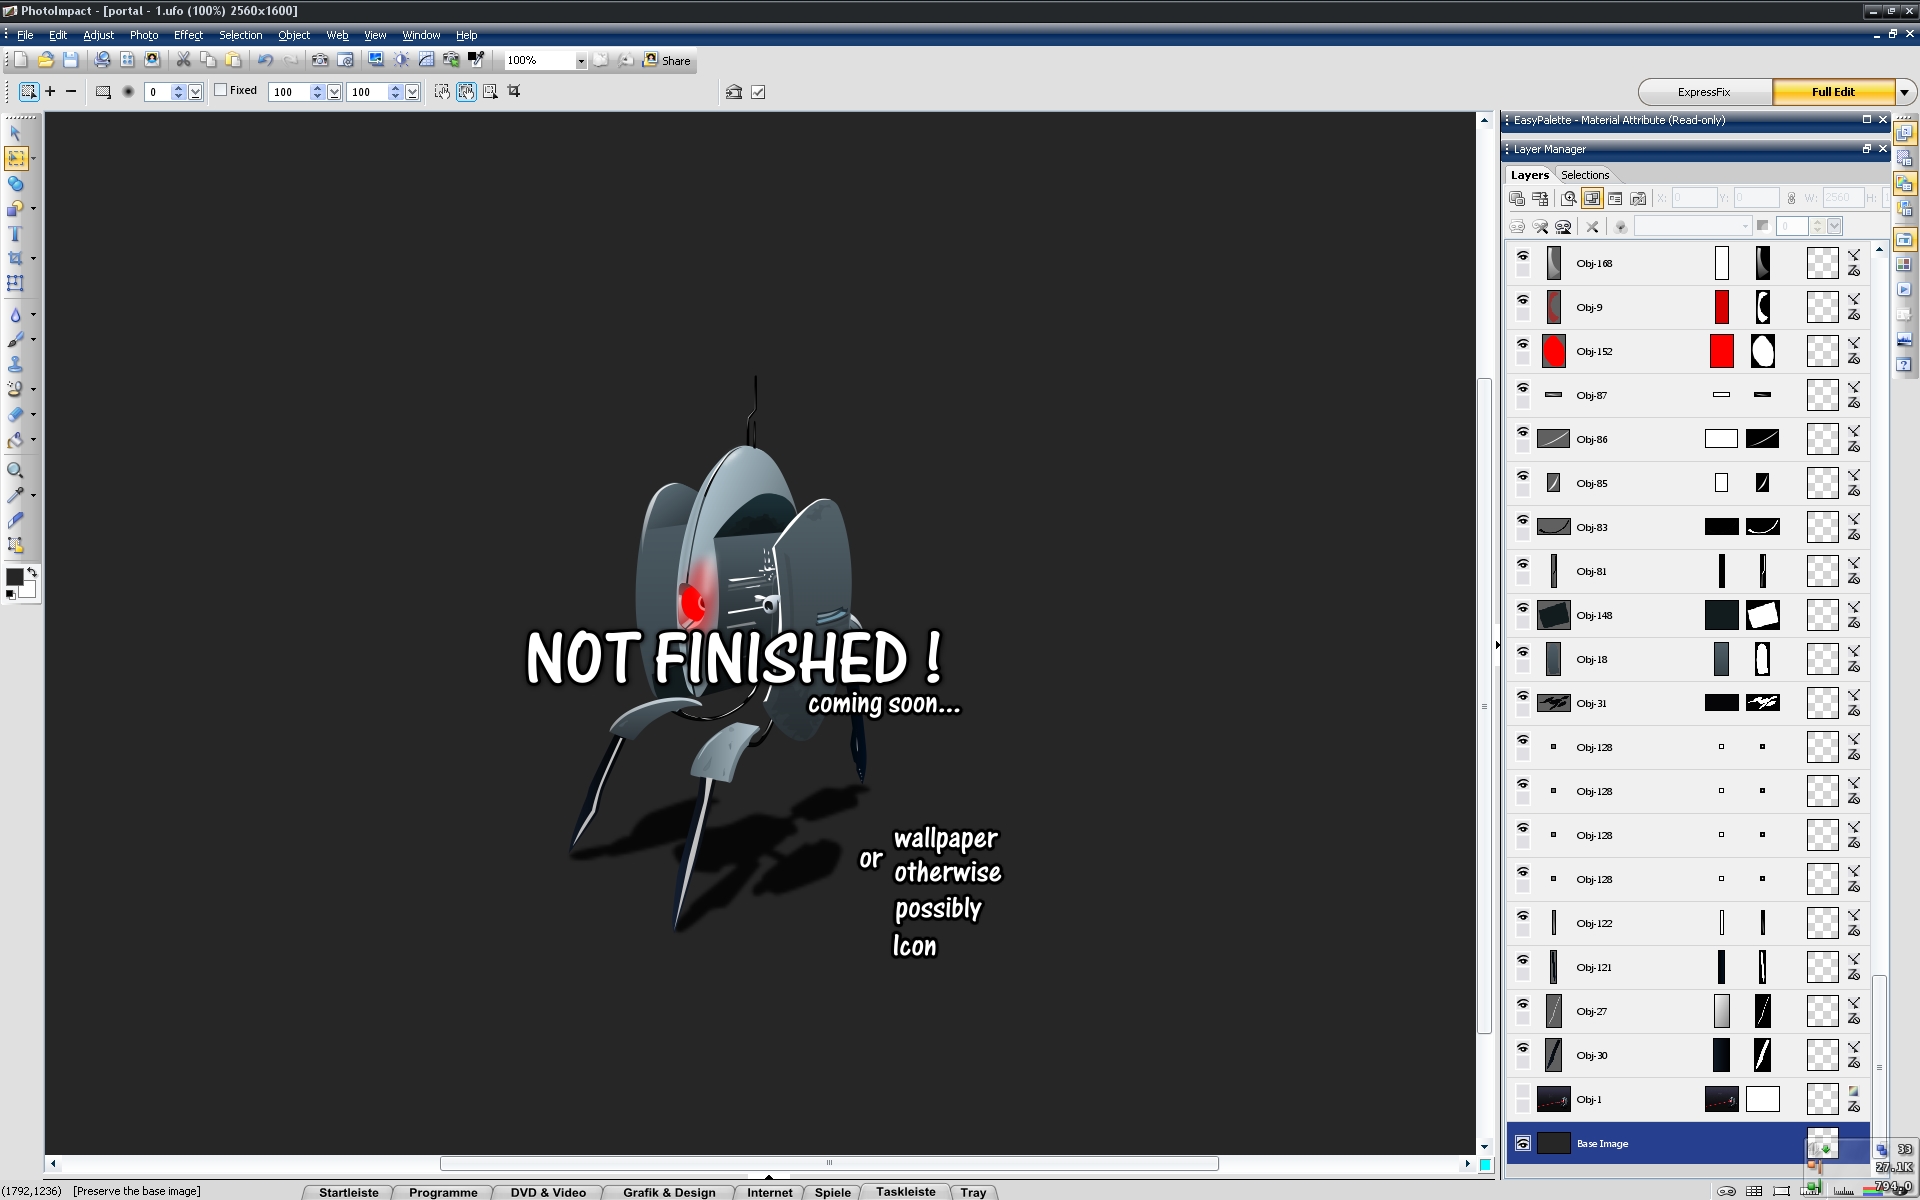Open the Adjust menu

tap(98, 35)
